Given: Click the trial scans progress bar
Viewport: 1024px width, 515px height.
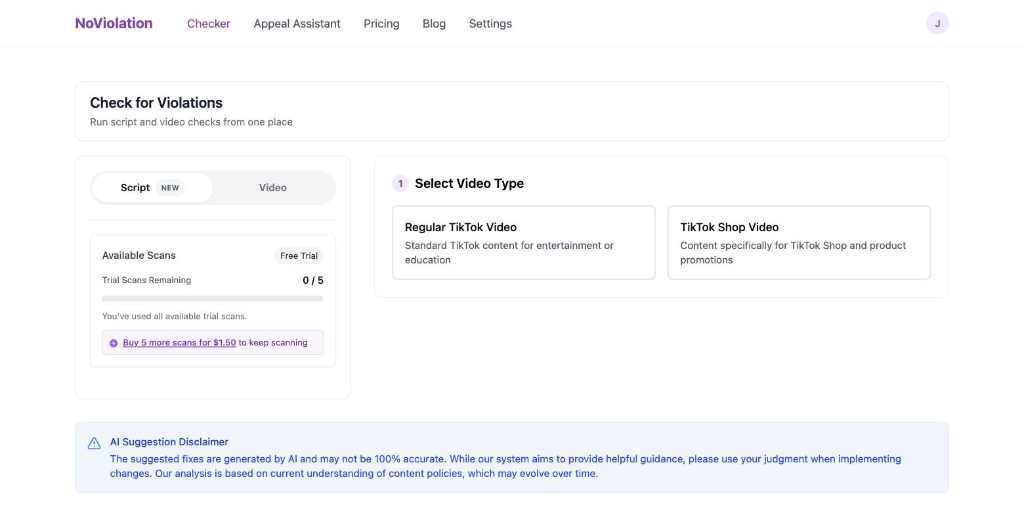Looking at the screenshot, I should 213,299.
